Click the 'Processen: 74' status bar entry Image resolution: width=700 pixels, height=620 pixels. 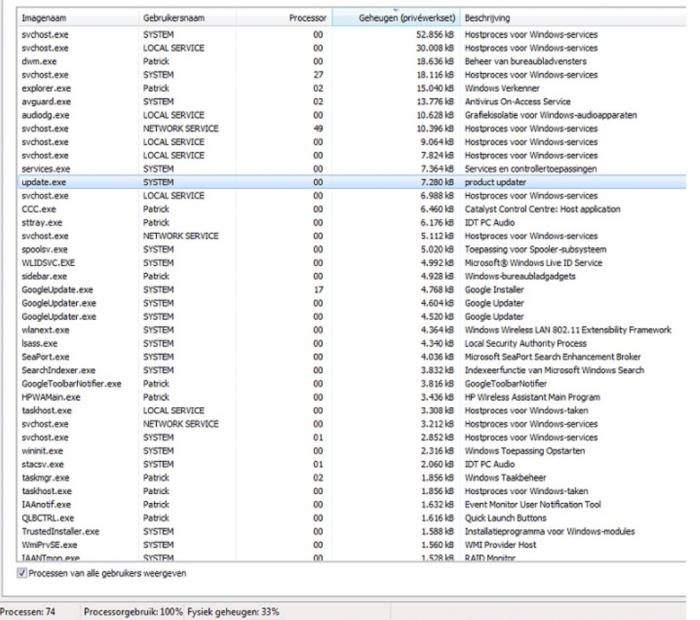pos(28,612)
